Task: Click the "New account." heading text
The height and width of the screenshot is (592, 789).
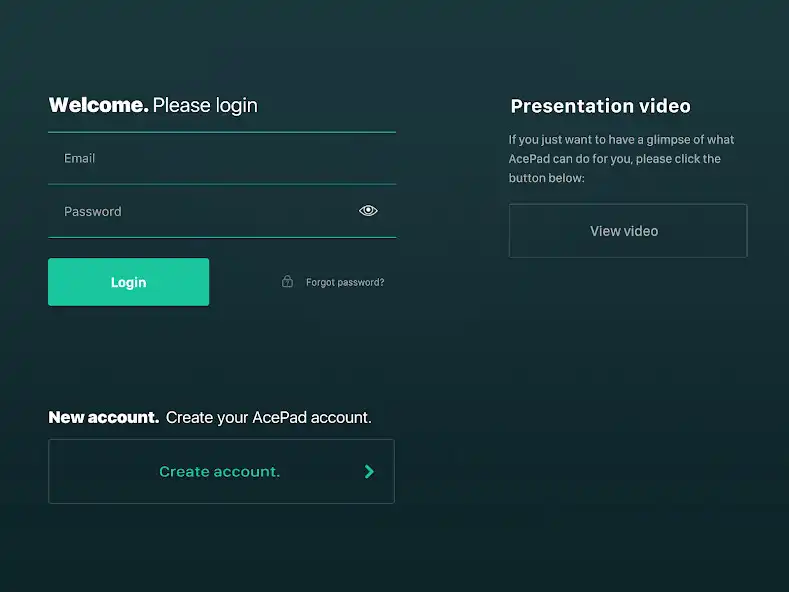Action: click(x=104, y=417)
